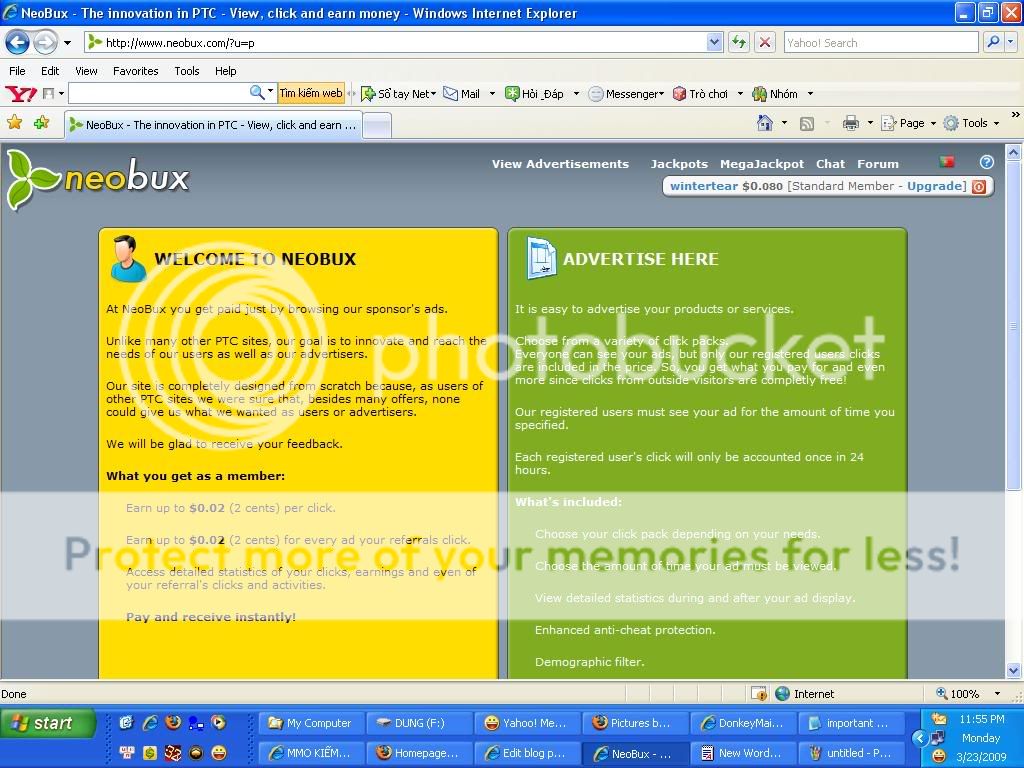Click the neobux logo
This screenshot has width=1024, height=768.
(98, 179)
